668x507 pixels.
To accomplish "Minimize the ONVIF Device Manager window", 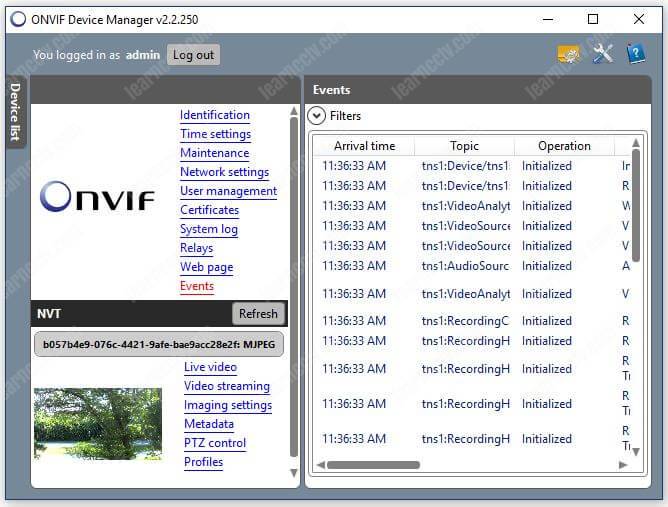I will click(548, 19).
